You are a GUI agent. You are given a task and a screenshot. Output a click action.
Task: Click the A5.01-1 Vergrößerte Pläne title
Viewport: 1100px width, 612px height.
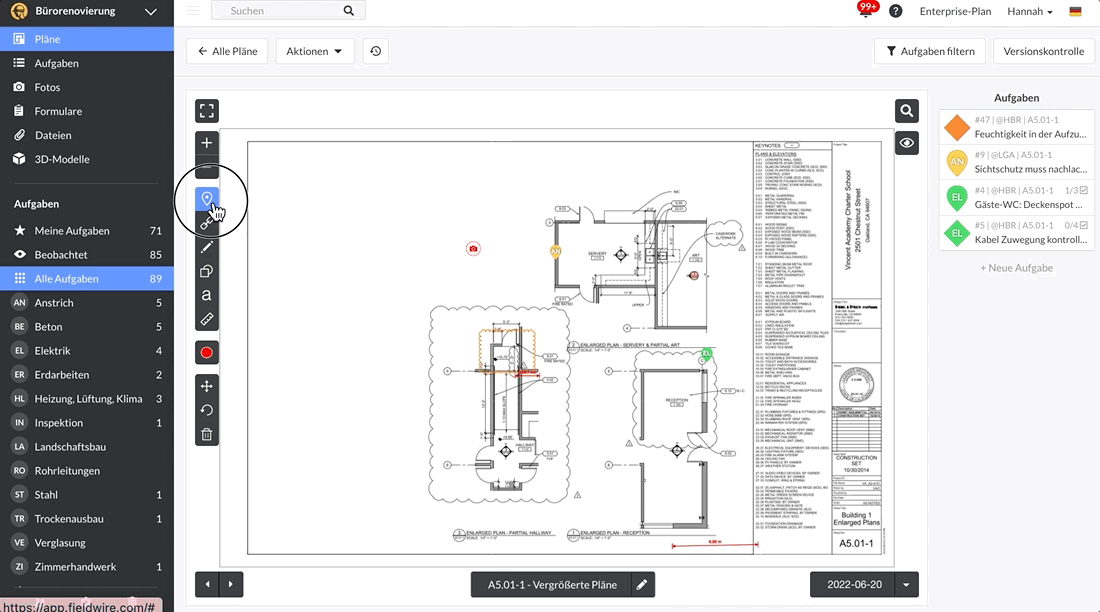(552, 585)
